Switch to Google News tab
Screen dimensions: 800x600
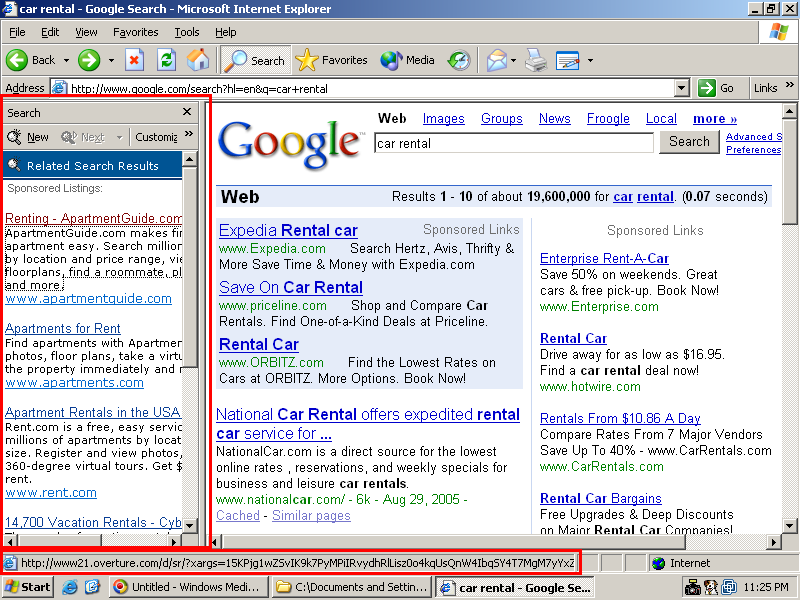pos(555,119)
